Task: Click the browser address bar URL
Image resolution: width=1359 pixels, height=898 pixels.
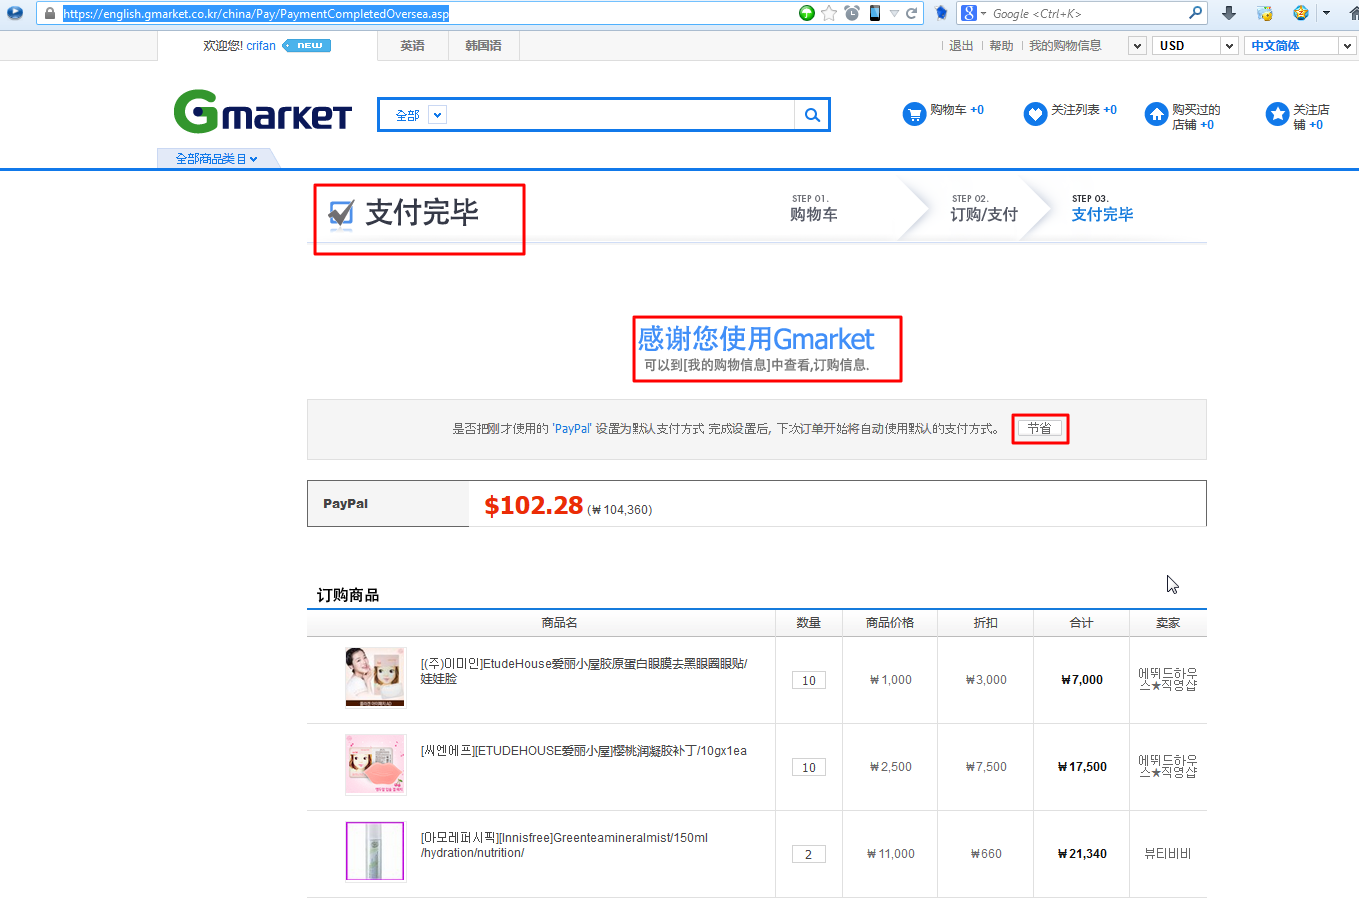Action: 256,14
